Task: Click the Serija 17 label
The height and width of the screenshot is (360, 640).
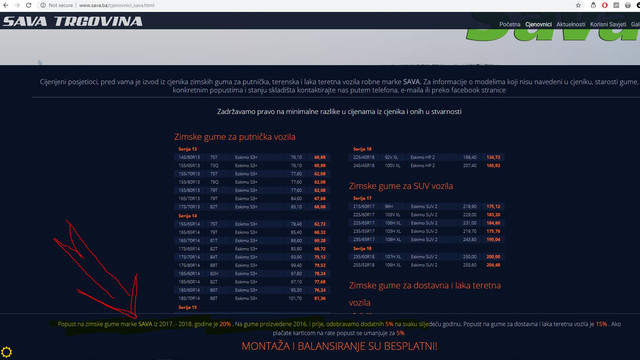Action: (x=362, y=198)
